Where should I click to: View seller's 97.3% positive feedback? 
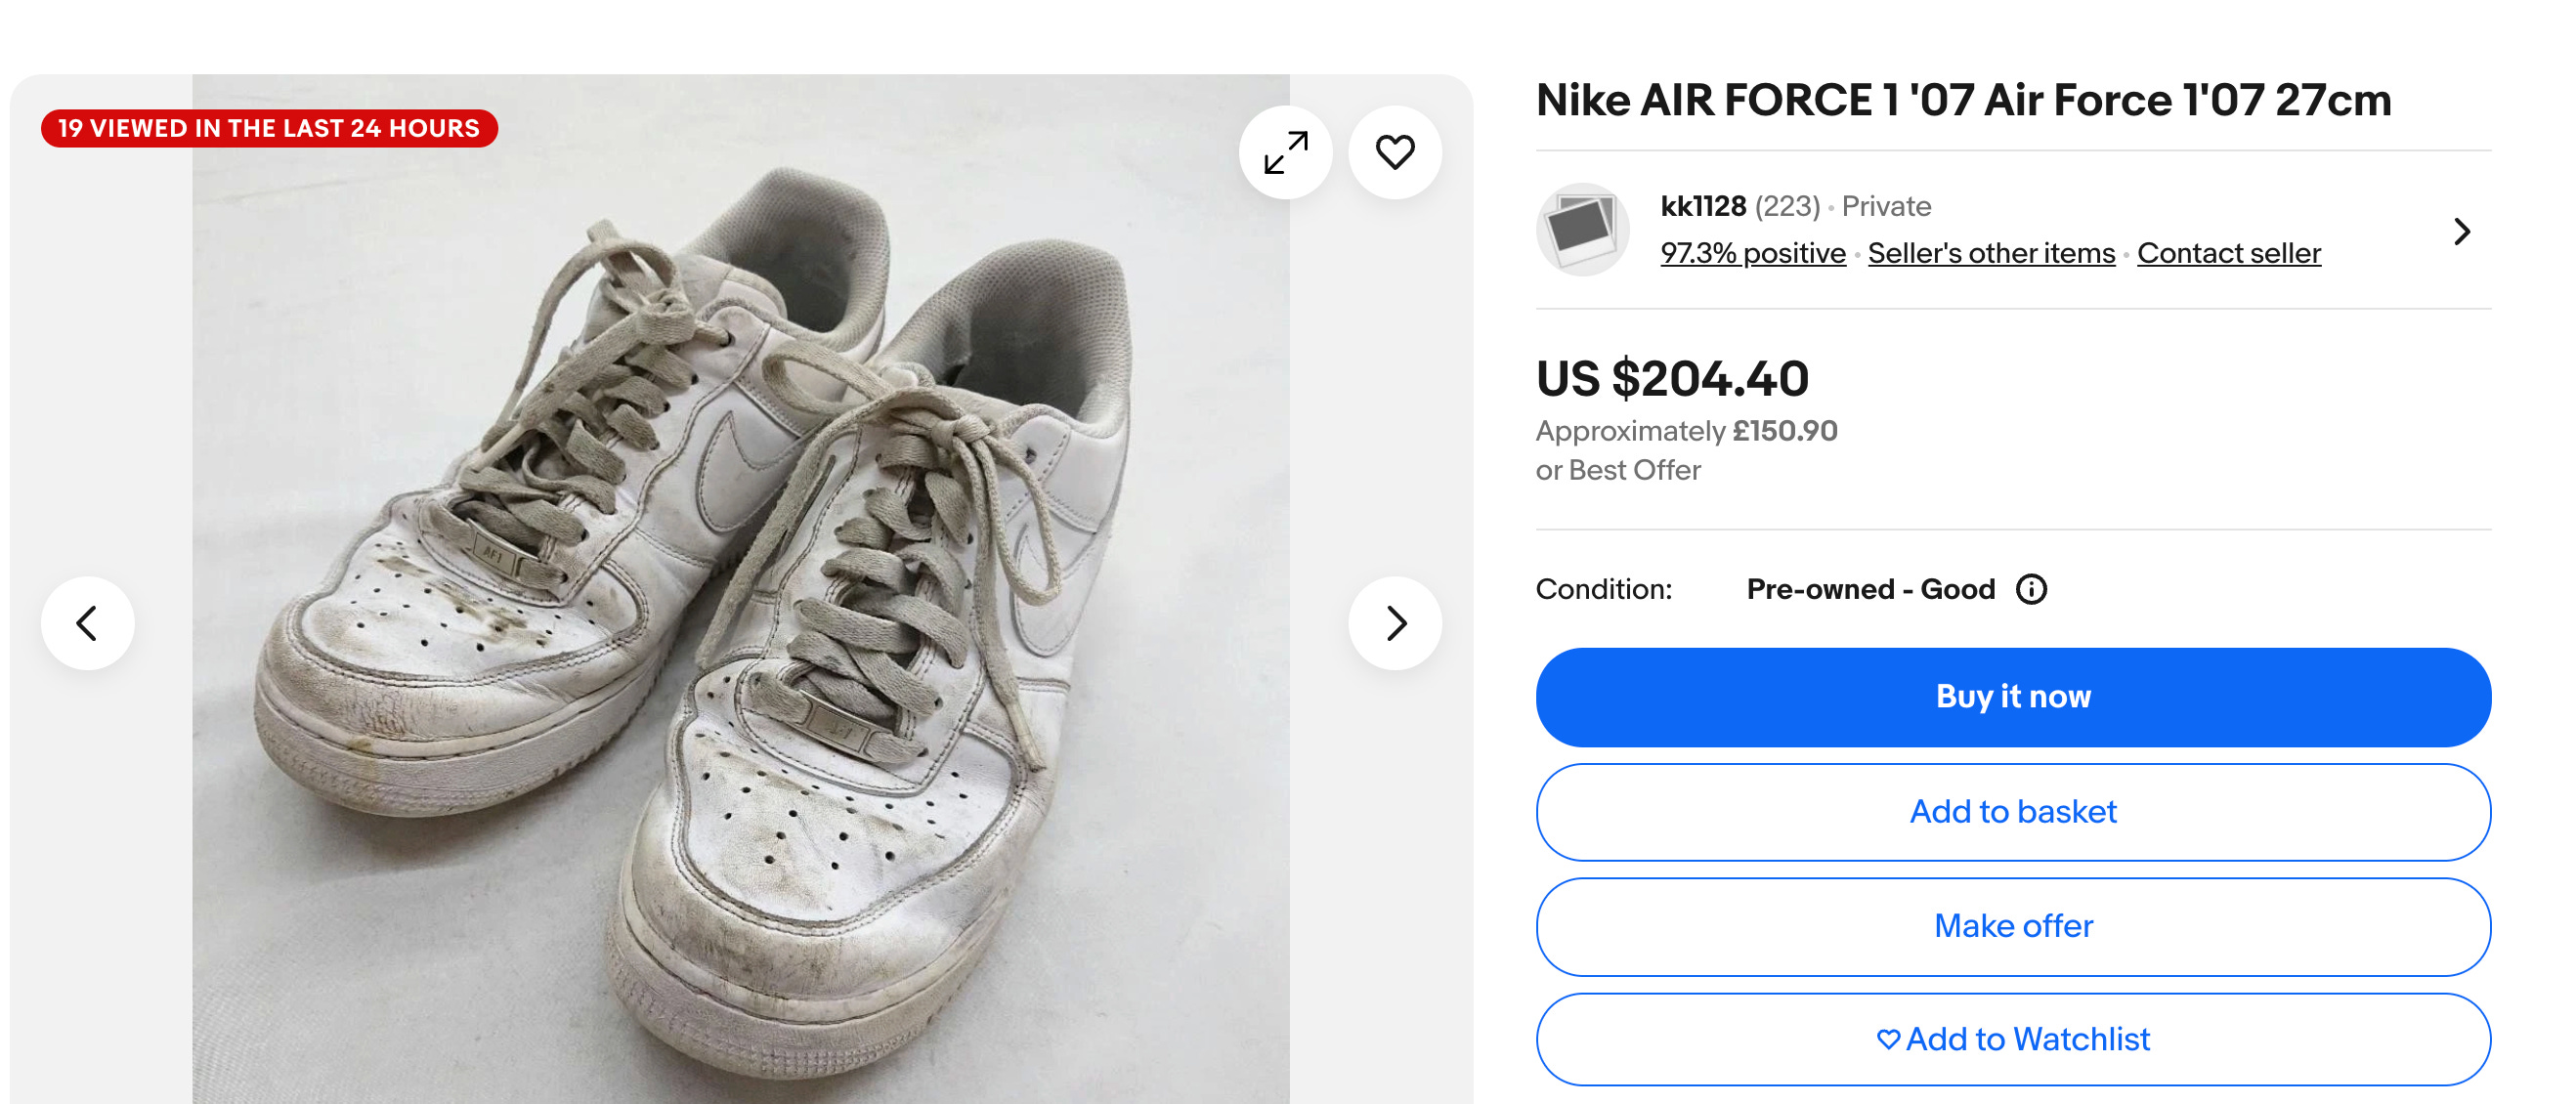tap(1752, 253)
